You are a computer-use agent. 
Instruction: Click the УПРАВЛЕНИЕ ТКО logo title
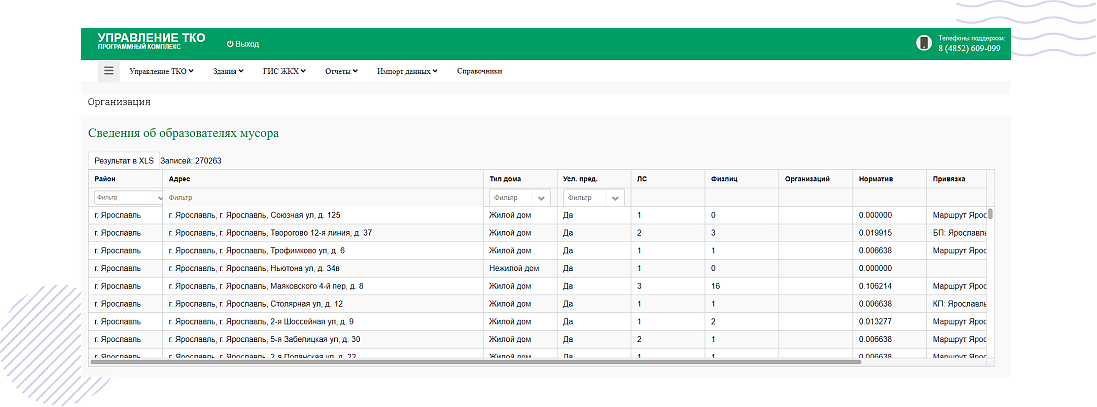151,38
